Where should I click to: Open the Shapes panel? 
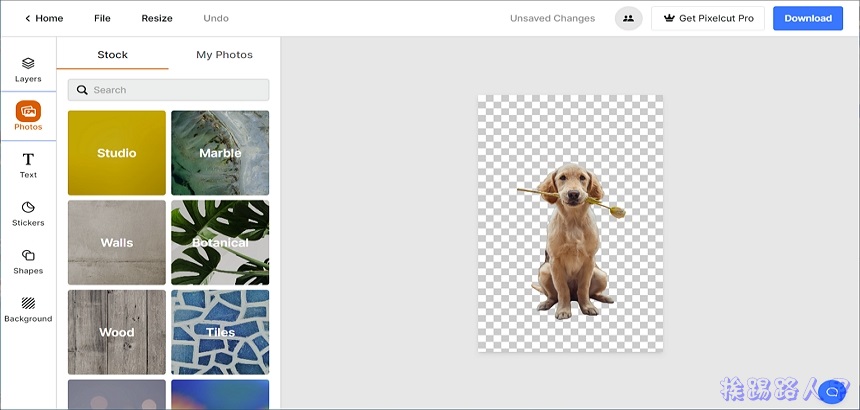click(x=28, y=261)
